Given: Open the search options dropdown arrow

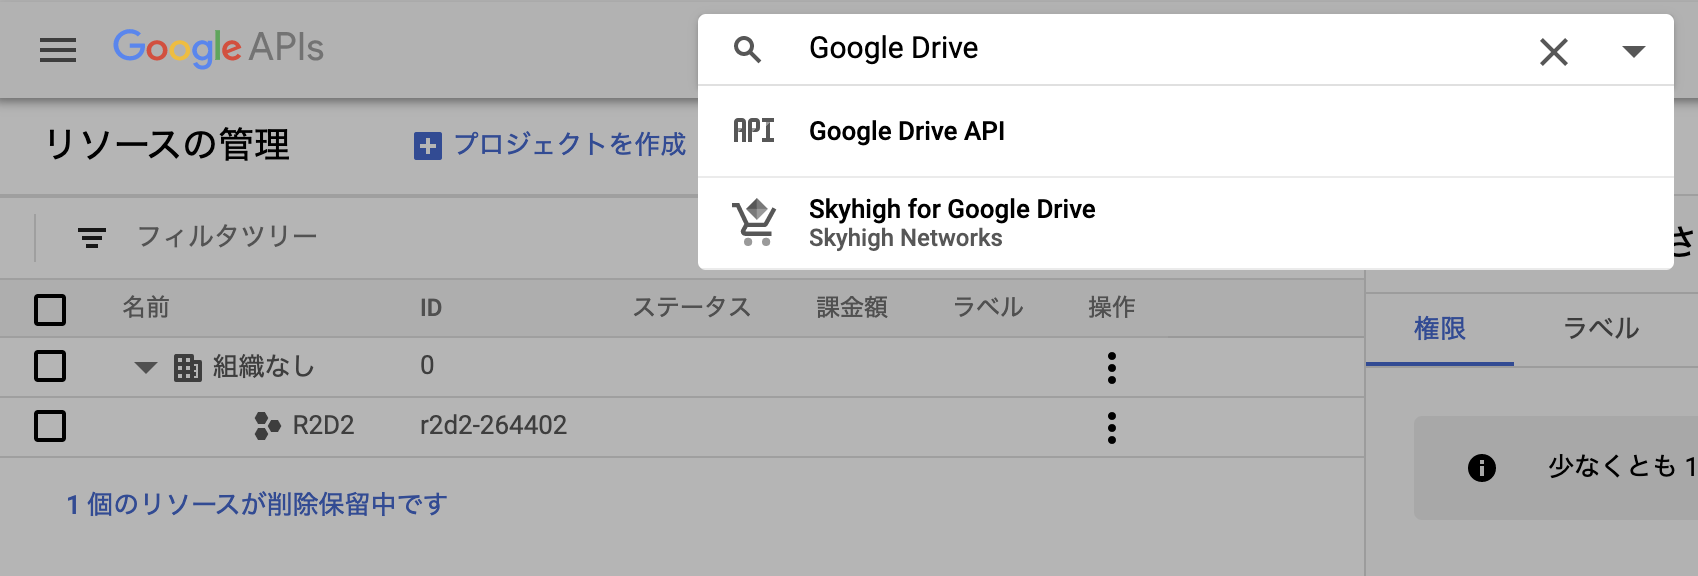Looking at the screenshot, I should (1633, 51).
